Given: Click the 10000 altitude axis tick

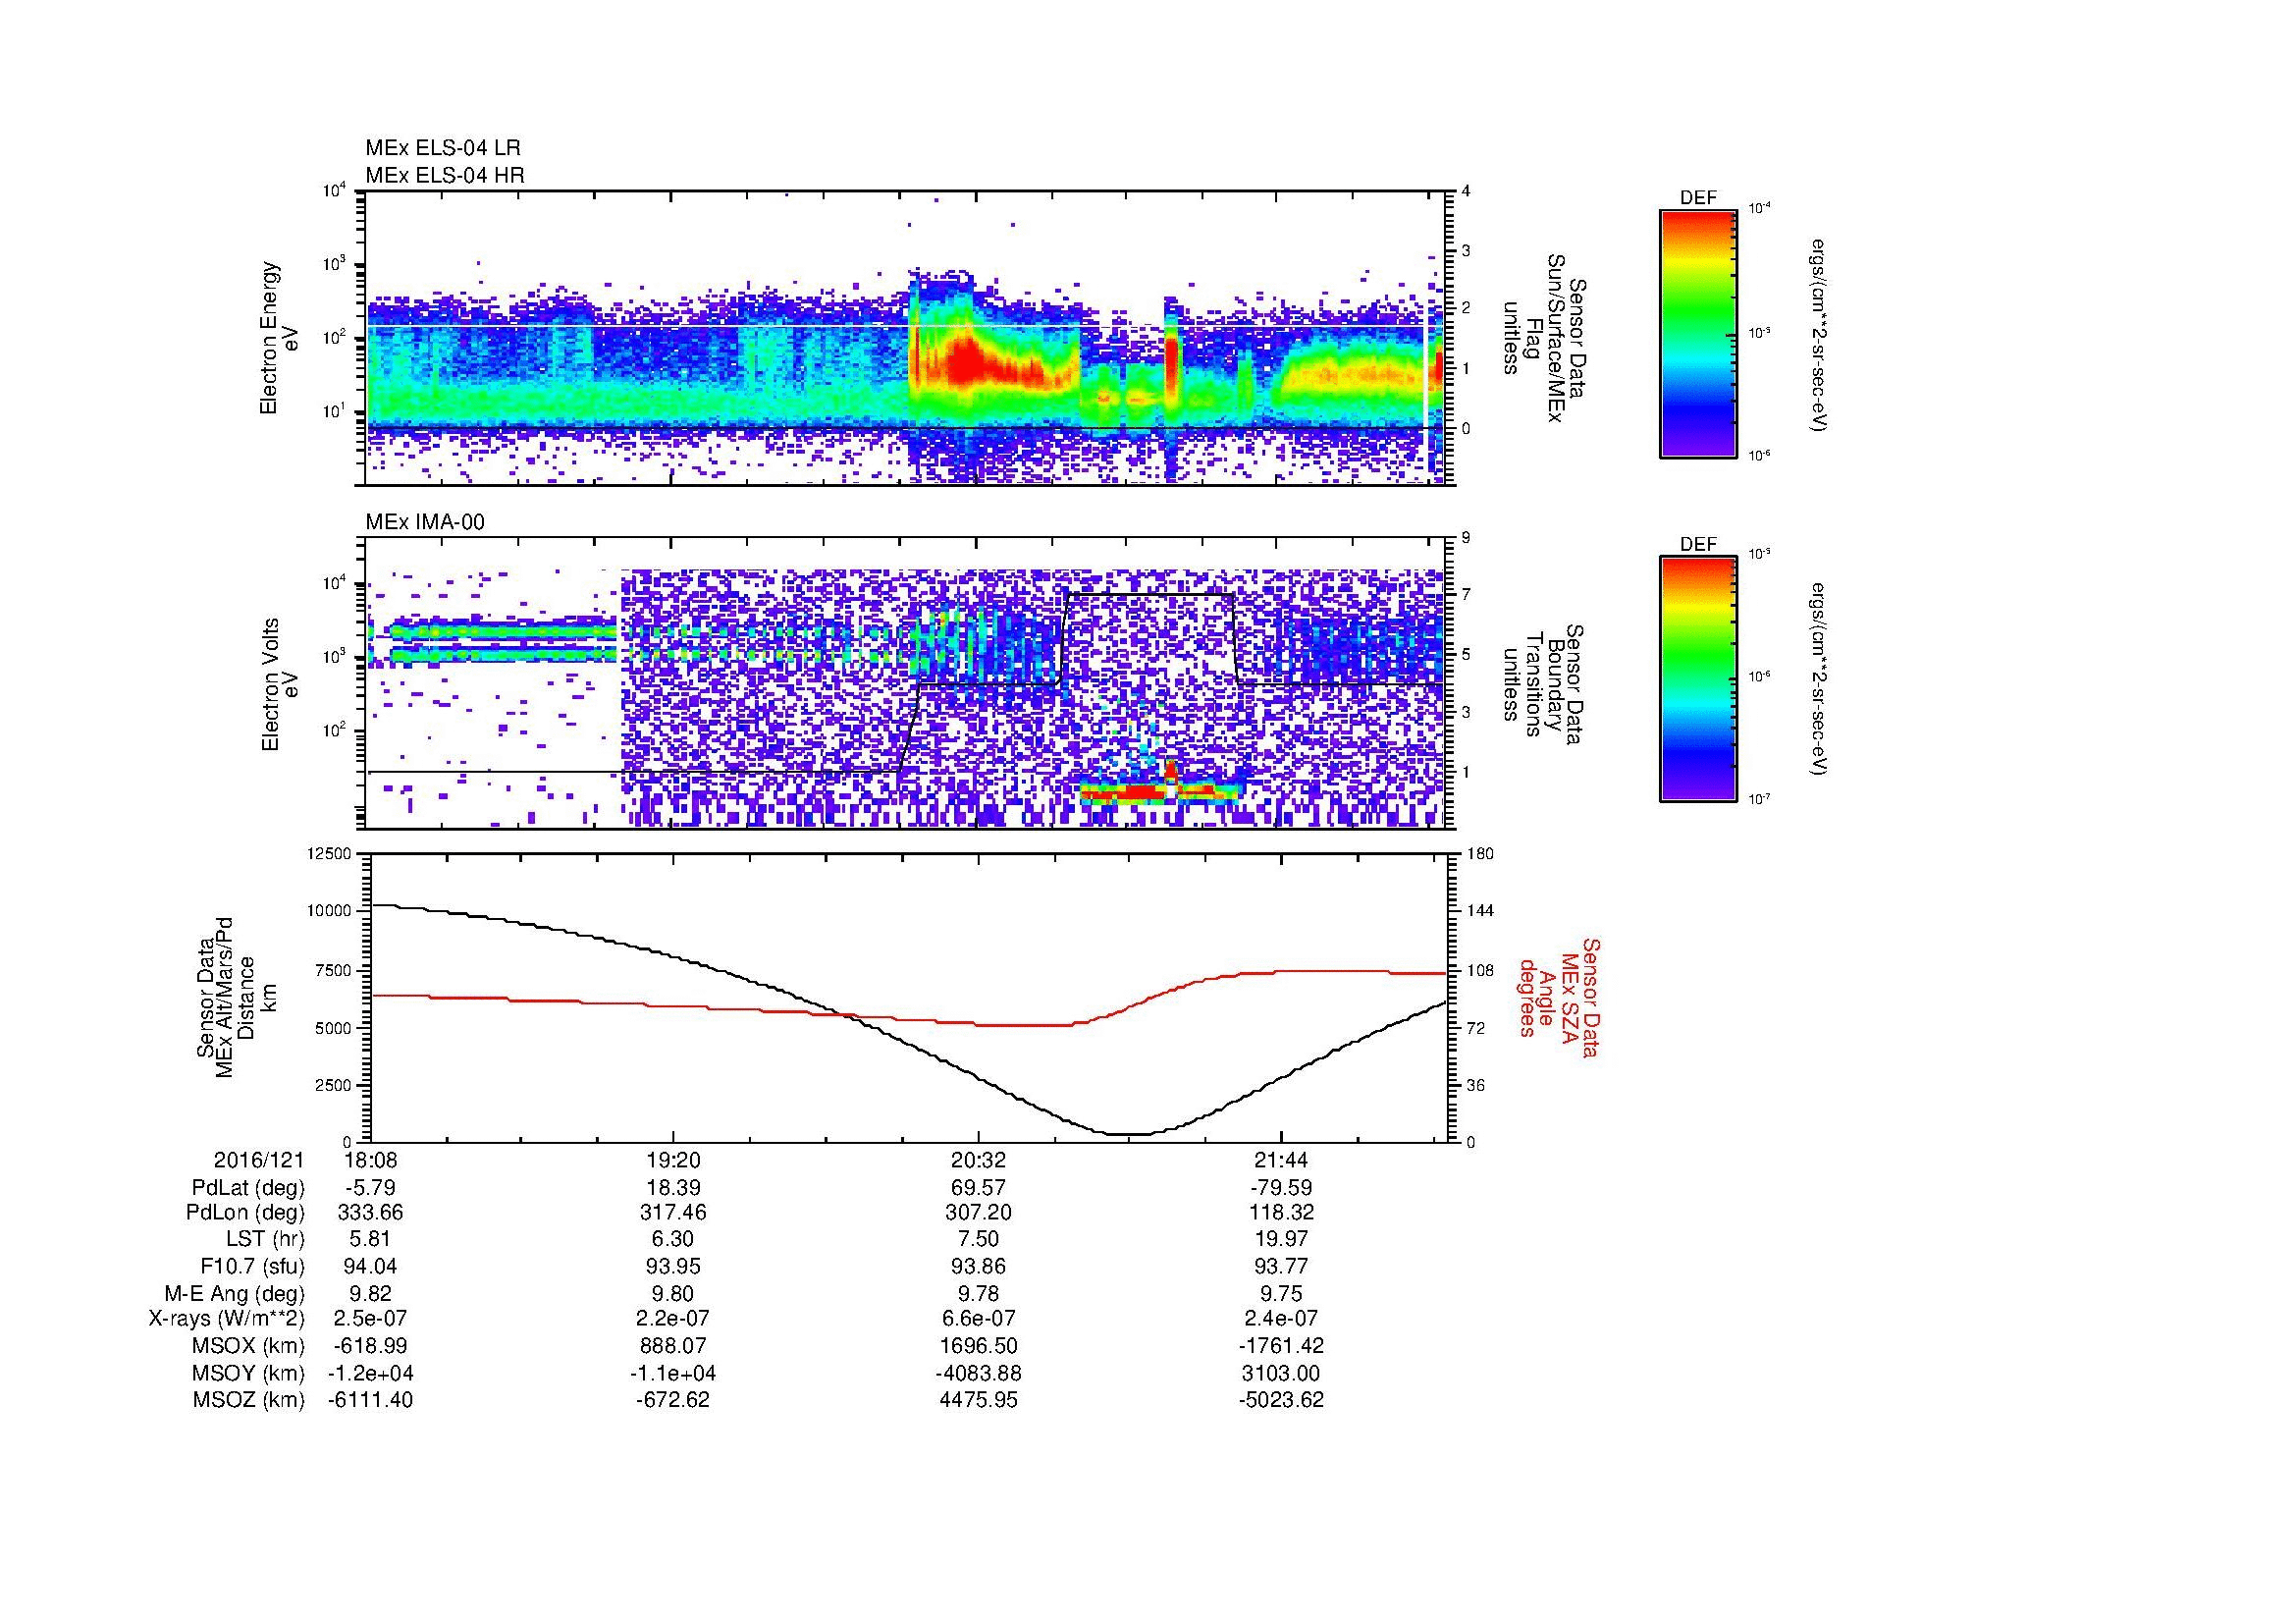Looking at the screenshot, I should (x=331, y=911).
